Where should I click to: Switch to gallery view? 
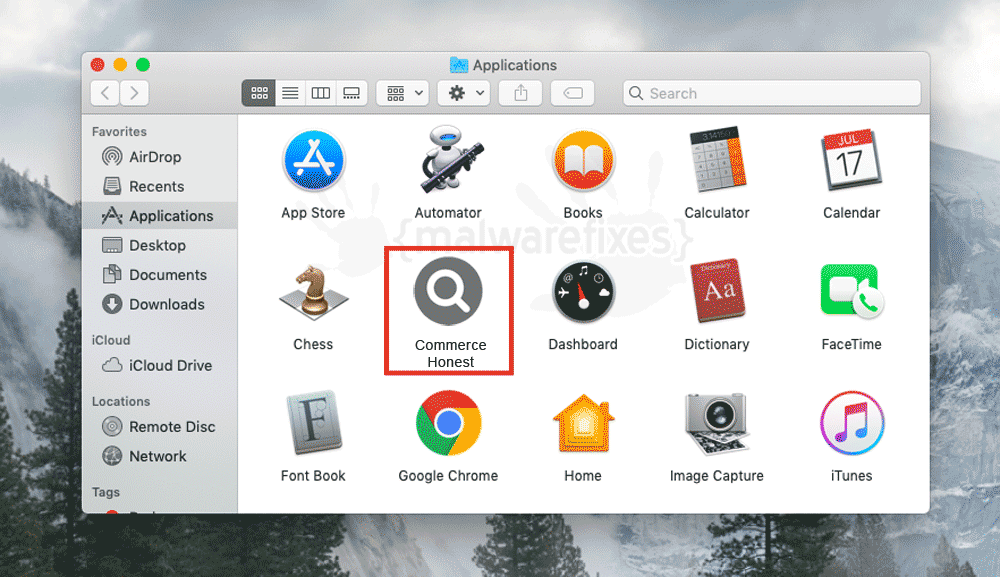(351, 93)
